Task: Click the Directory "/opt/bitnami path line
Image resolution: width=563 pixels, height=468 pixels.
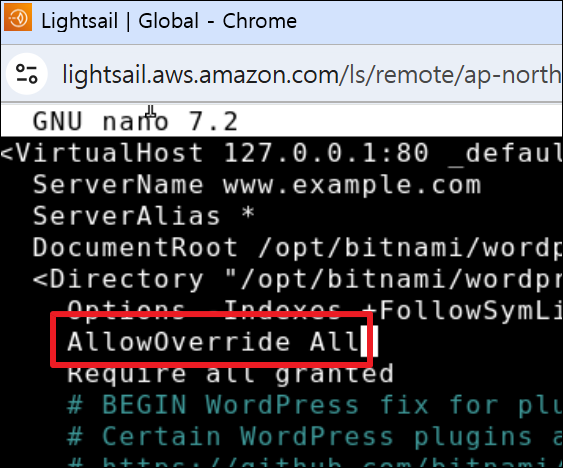Action: (x=298, y=279)
